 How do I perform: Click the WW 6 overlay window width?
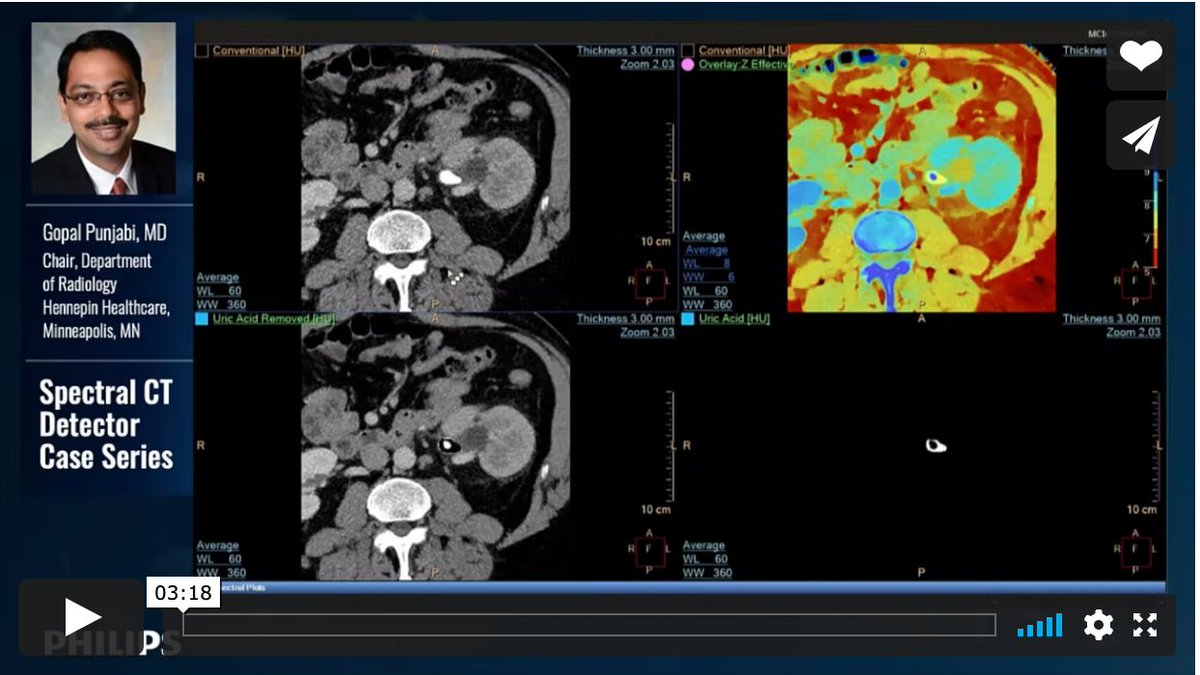(708, 277)
